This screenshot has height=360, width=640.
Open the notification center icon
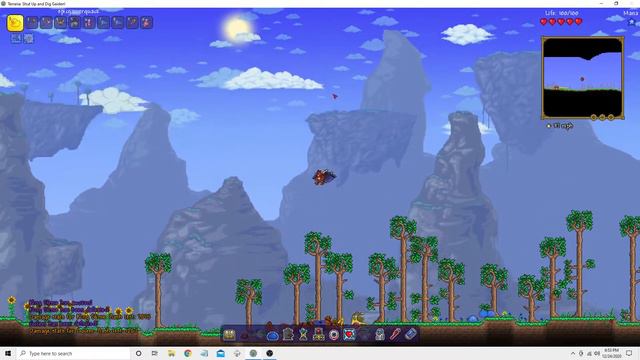(x=629, y=353)
